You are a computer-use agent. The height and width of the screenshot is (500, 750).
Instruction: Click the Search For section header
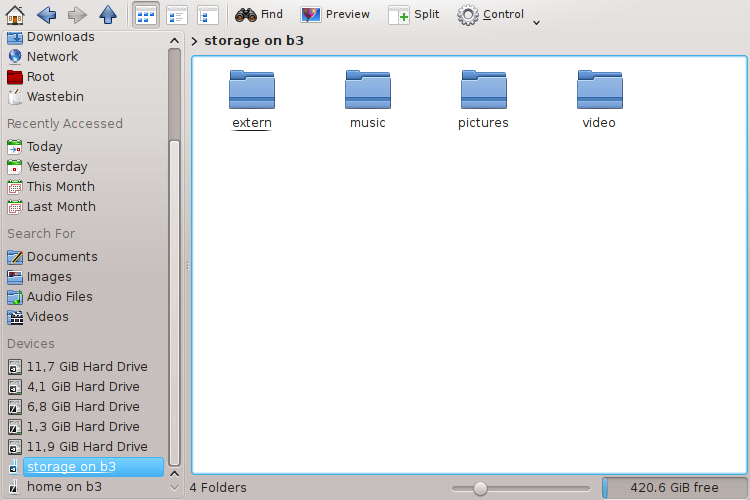(x=41, y=233)
